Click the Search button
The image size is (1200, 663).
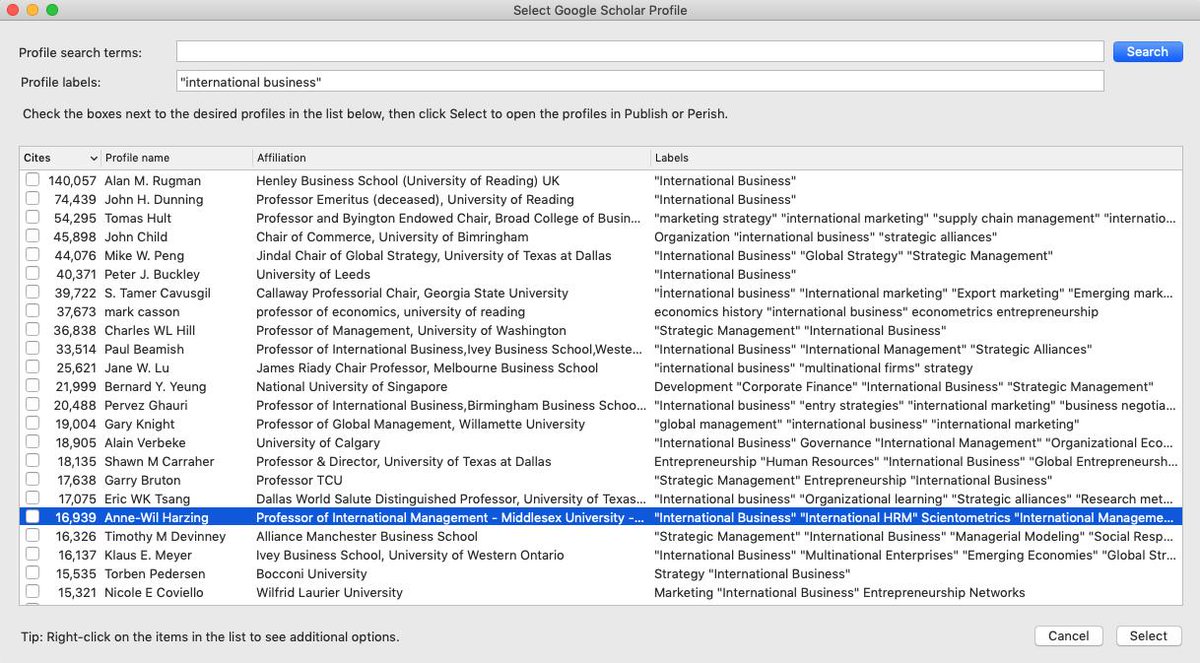click(1147, 52)
